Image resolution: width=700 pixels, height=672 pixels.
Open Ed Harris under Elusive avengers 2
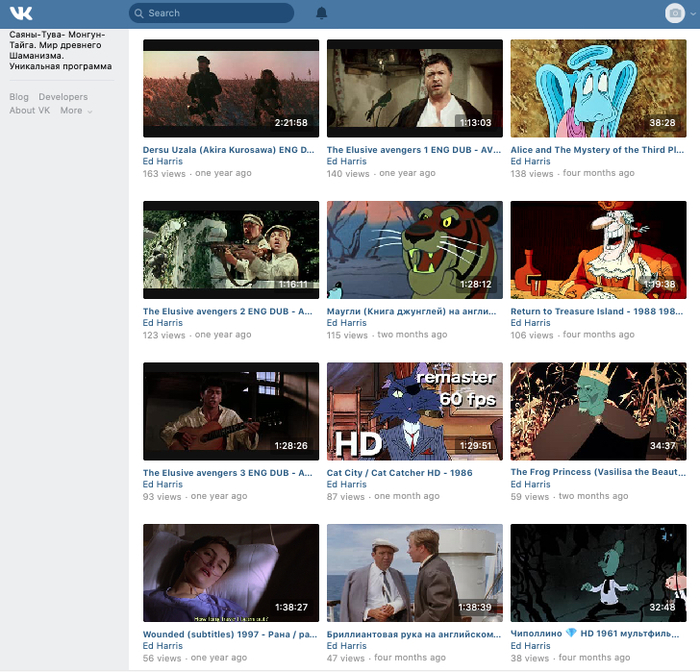click(163, 323)
